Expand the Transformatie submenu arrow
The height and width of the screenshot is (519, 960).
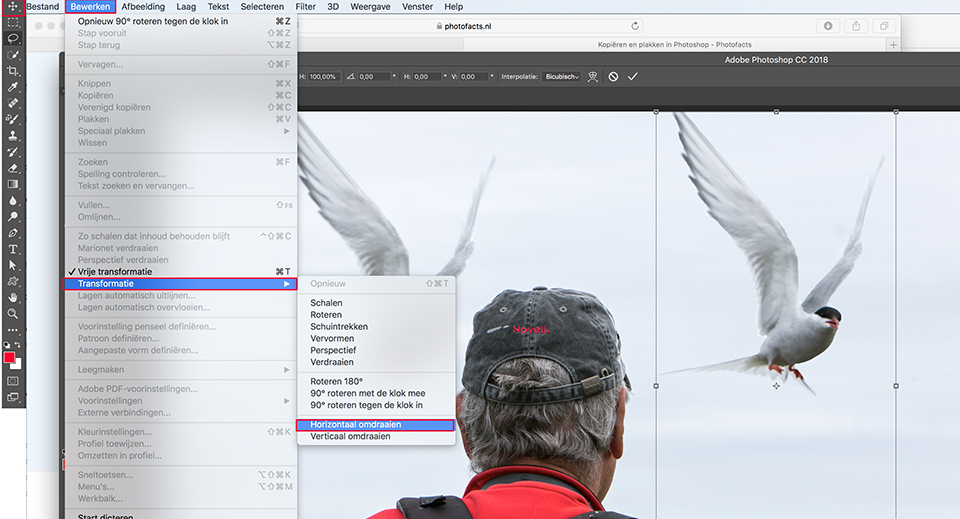tap(287, 284)
